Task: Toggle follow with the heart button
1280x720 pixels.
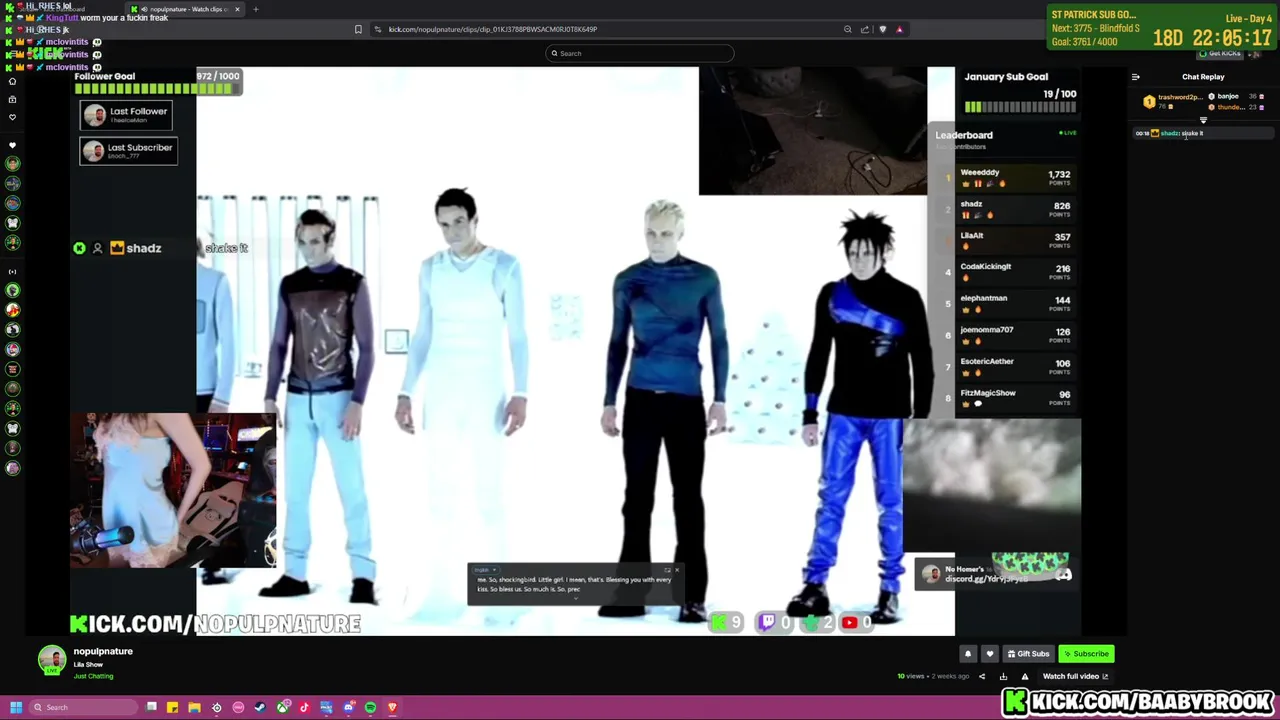Action: 990,654
